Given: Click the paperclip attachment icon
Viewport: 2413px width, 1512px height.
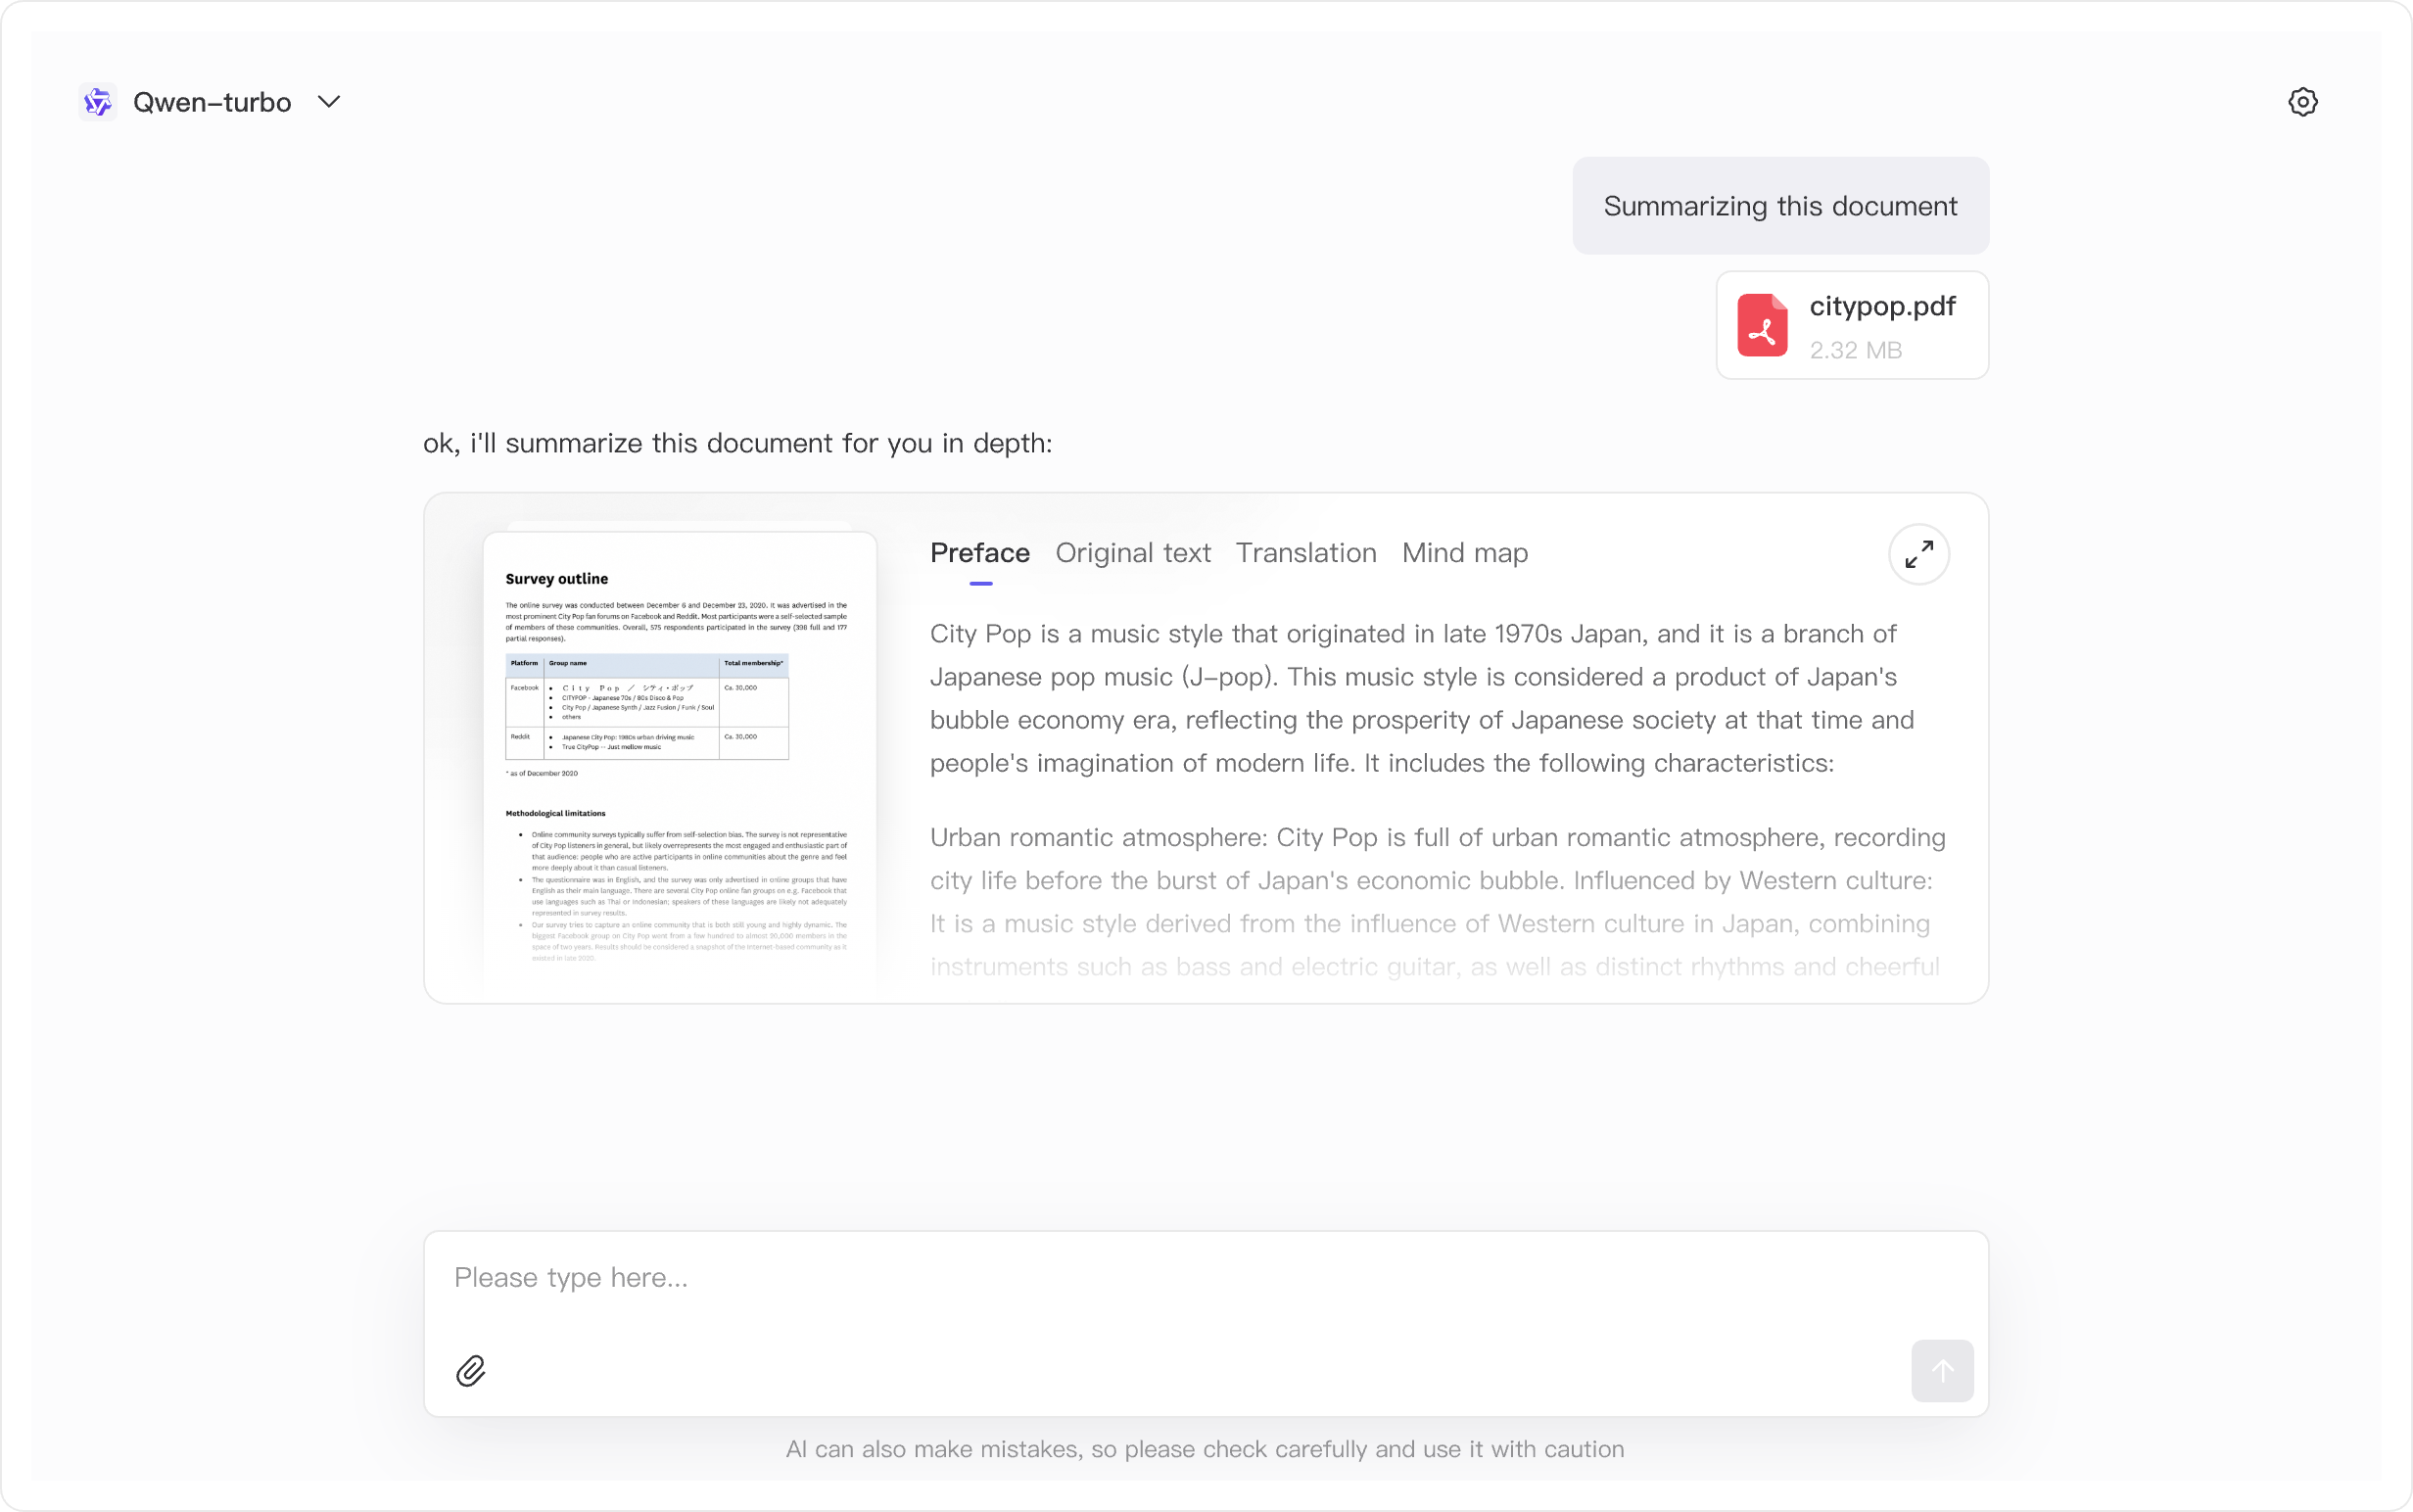Looking at the screenshot, I should click(x=471, y=1370).
